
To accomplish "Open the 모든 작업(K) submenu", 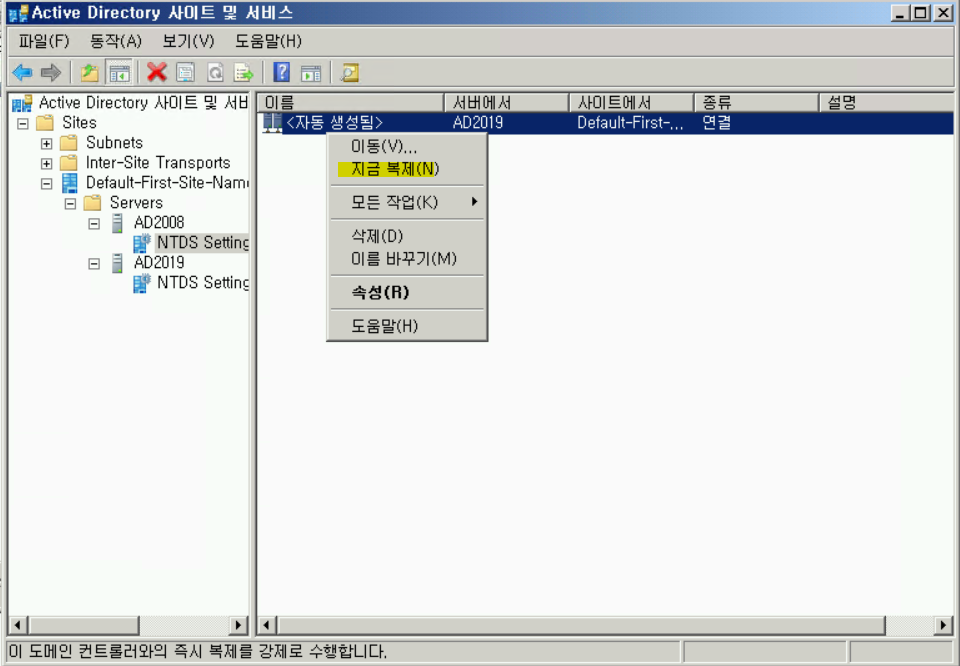I will point(407,202).
